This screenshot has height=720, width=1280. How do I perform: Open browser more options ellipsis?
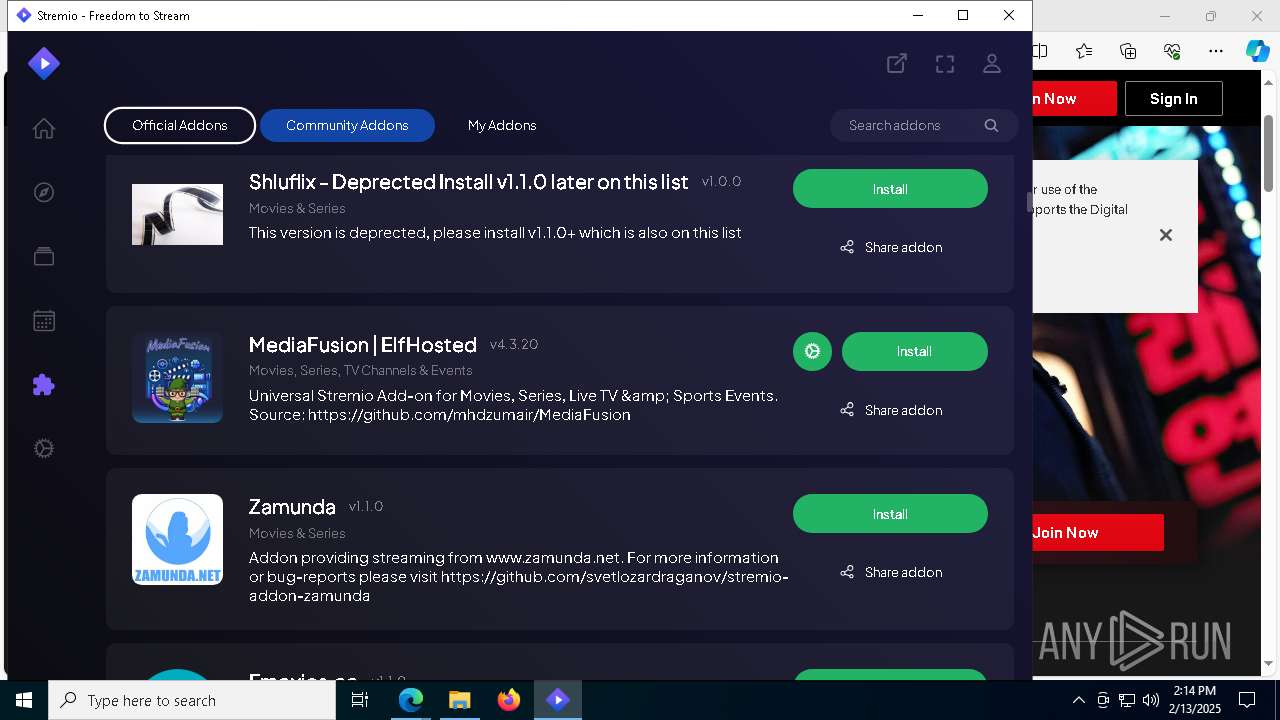pos(1216,51)
